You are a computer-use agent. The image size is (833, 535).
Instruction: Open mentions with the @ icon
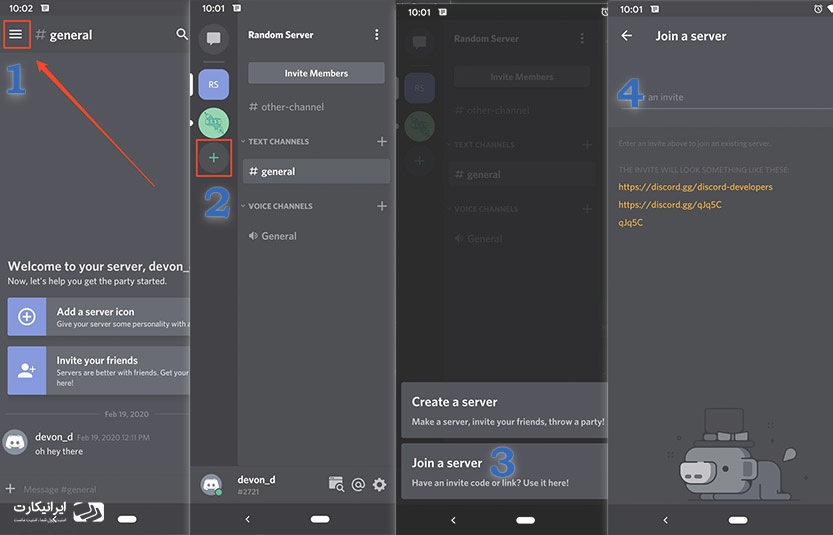pyautogui.click(x=359, y=485)
